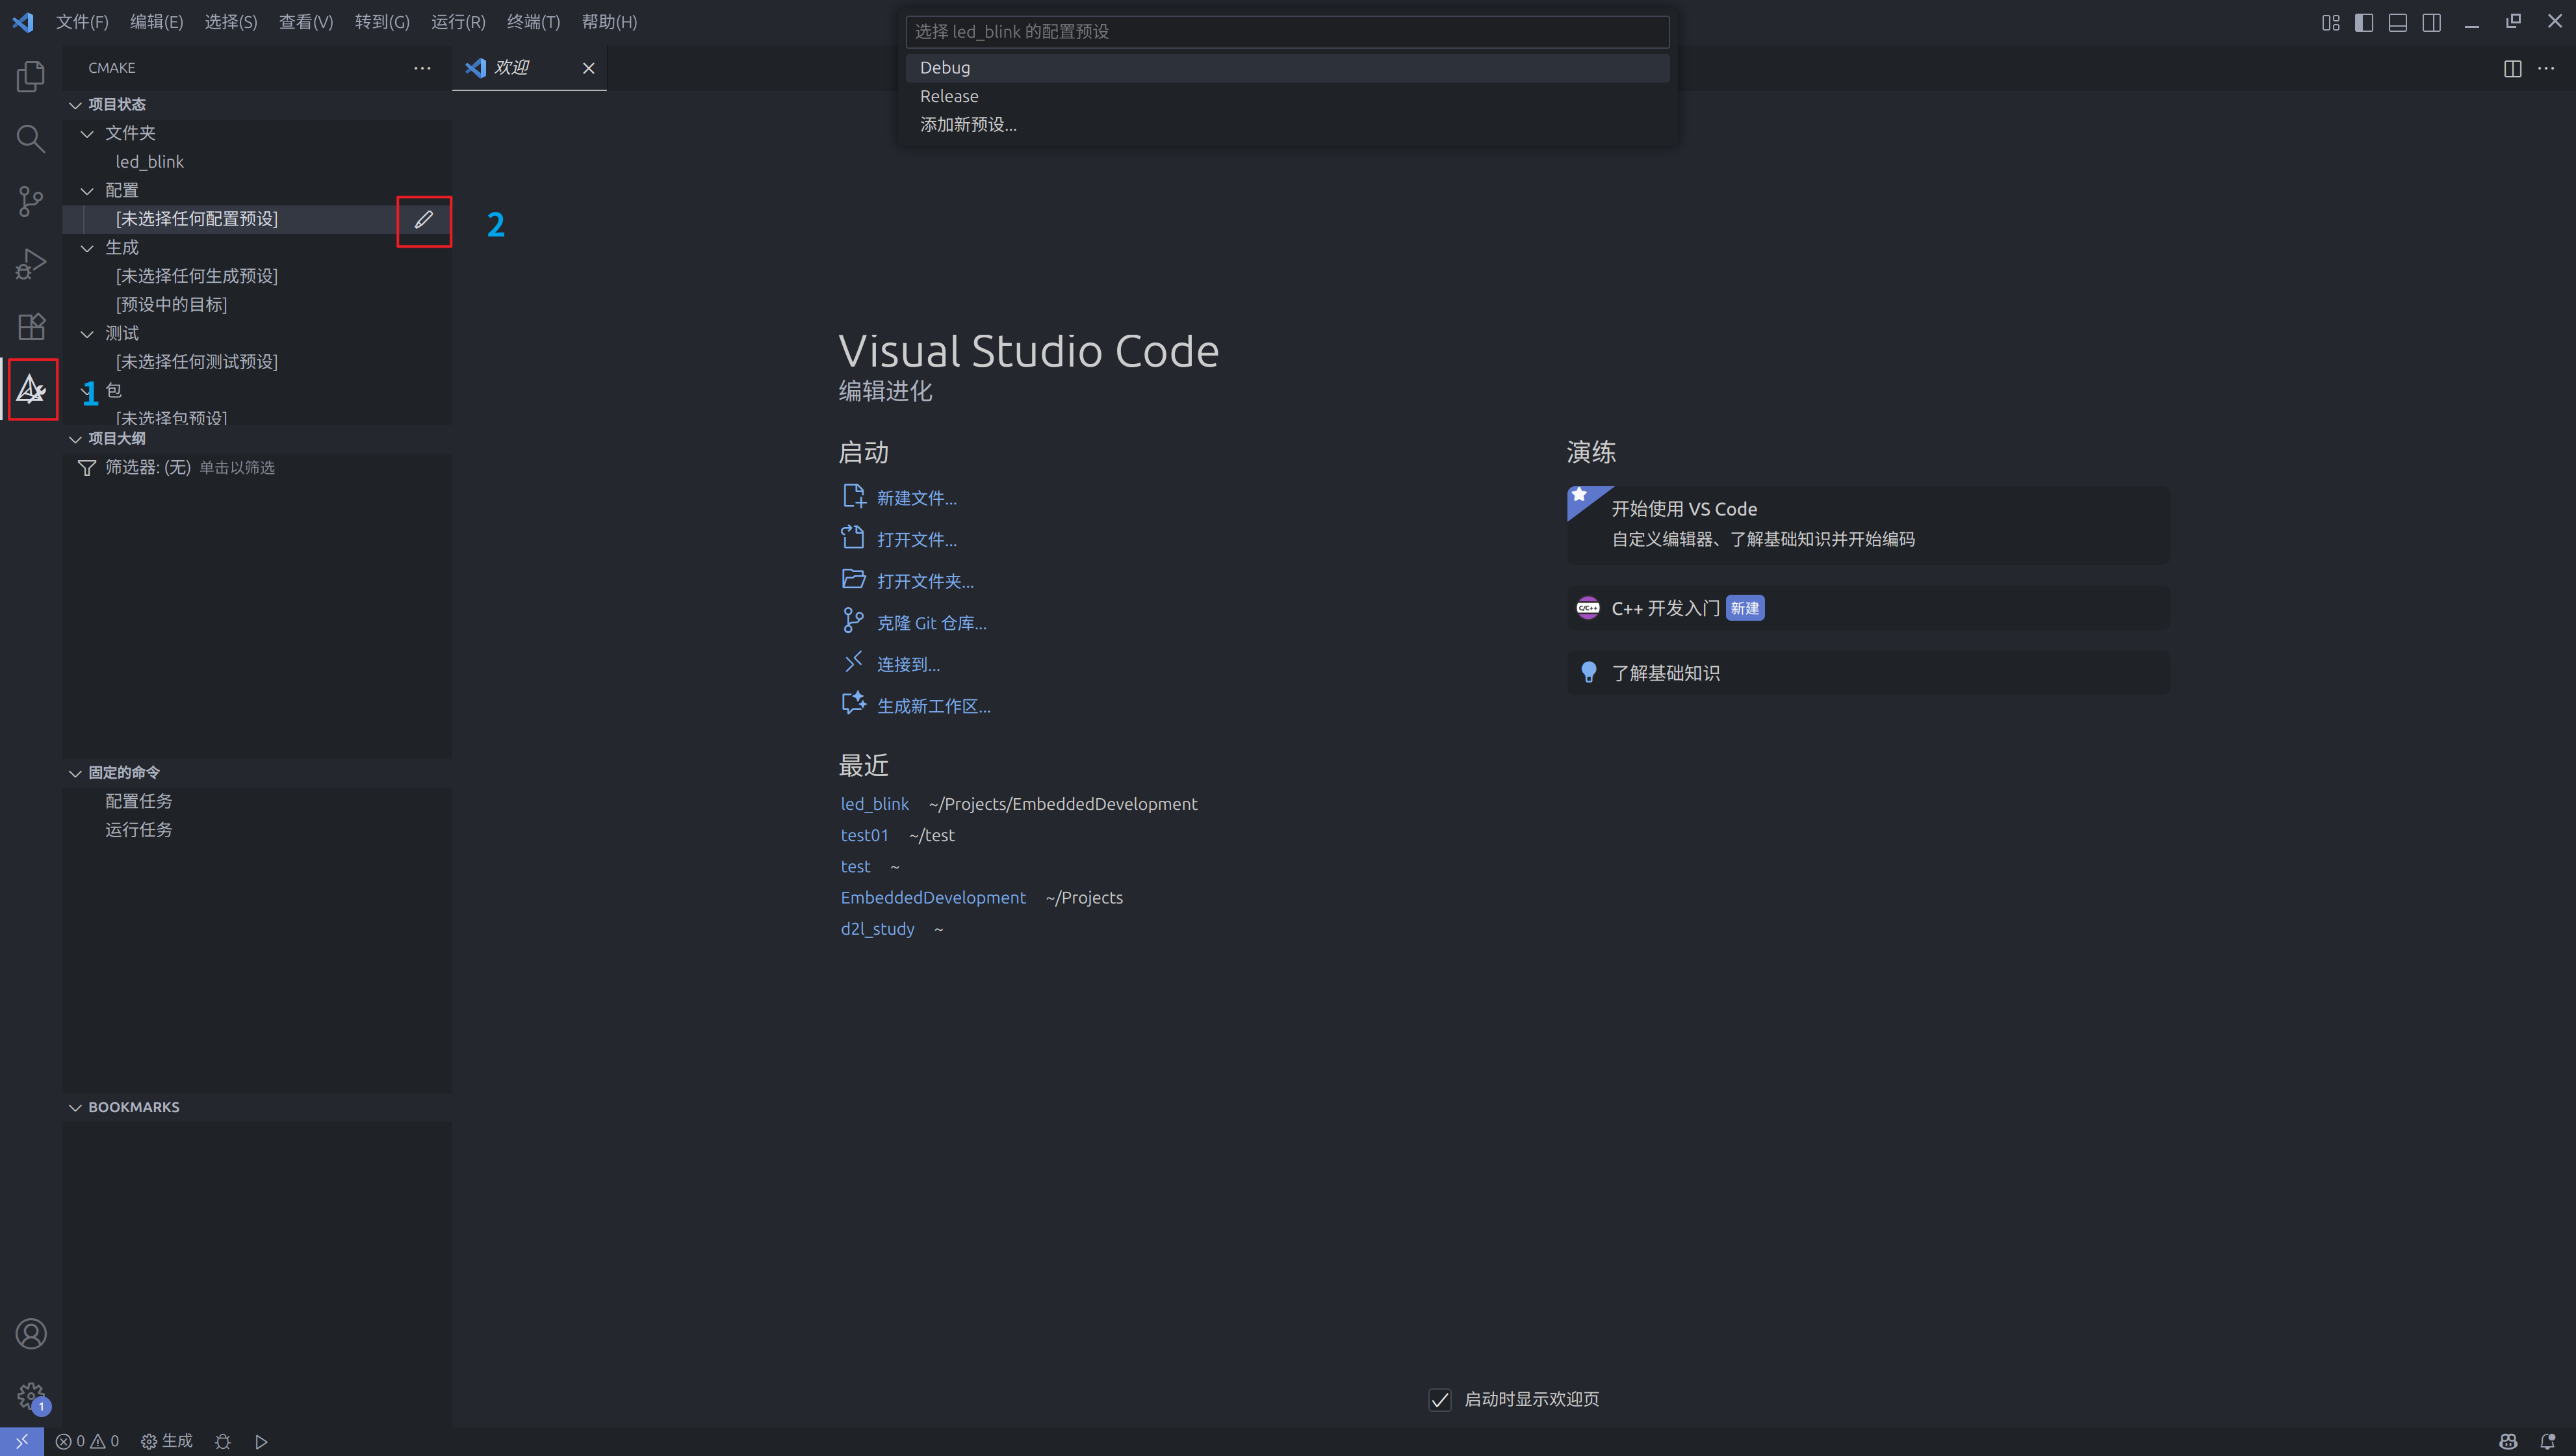
Task: Open the Extensions view icon
Action: click(x=31, y=326)
